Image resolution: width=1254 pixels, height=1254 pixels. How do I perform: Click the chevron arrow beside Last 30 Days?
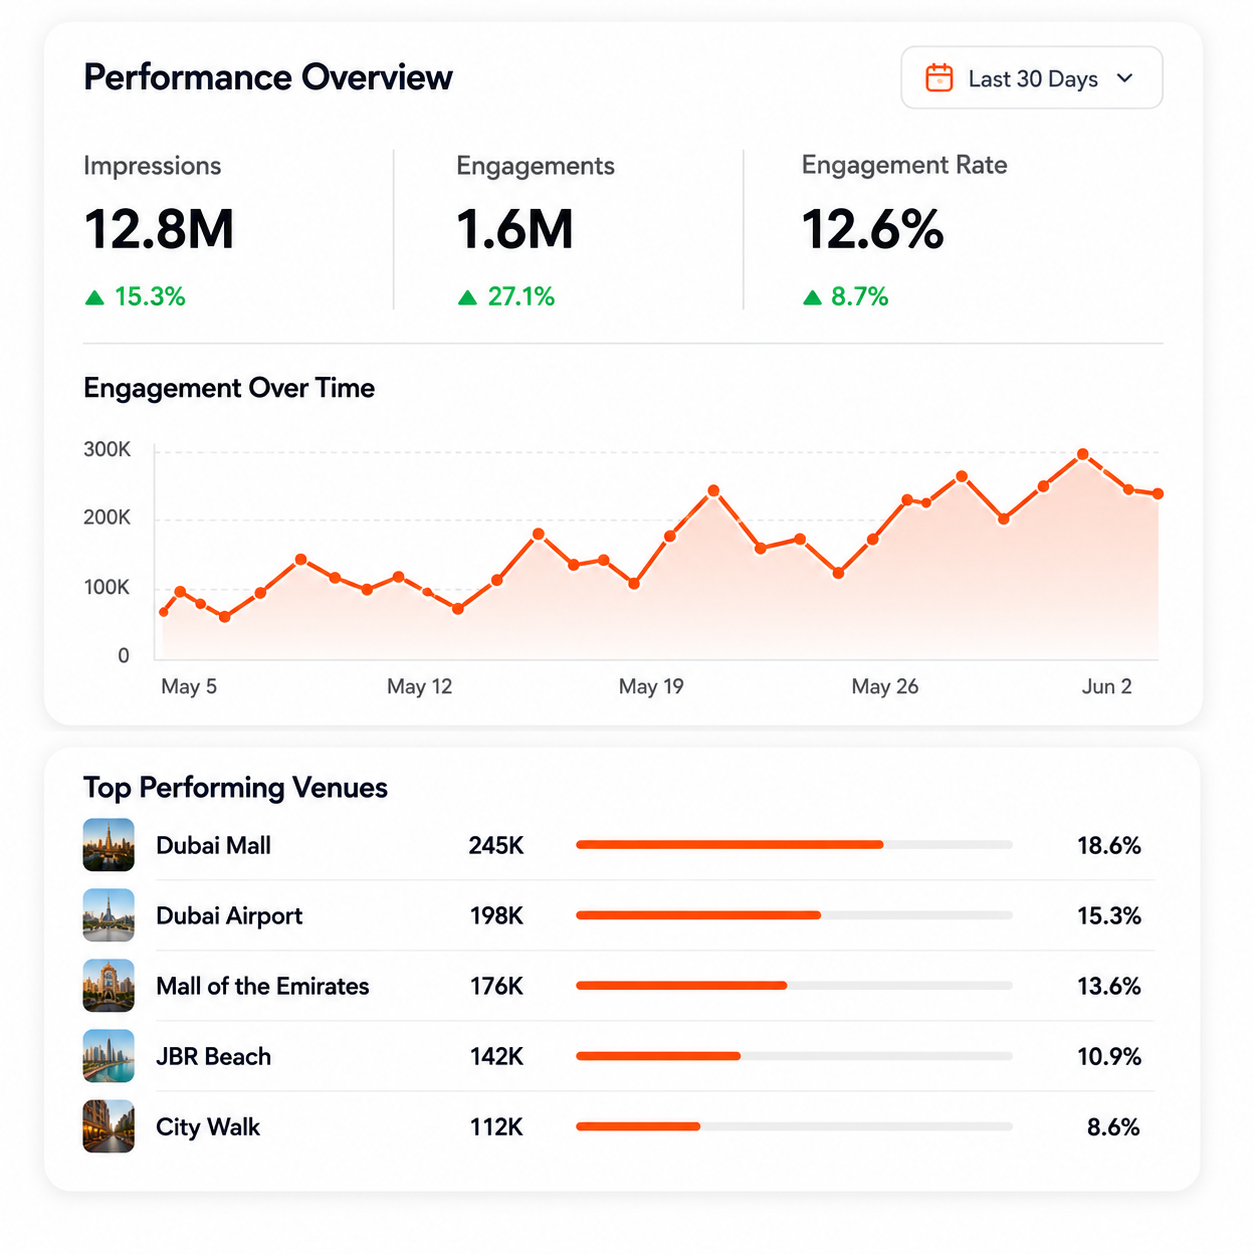coord(1125,78)
